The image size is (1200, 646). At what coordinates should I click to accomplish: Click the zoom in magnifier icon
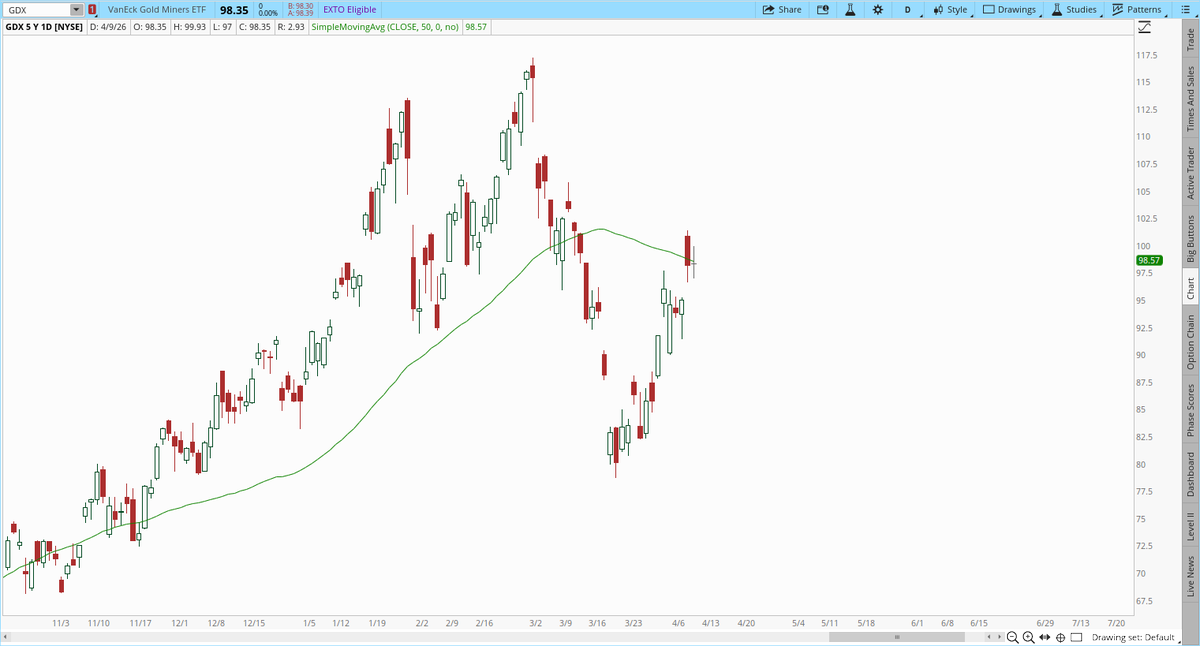[x=1029, y=637]
